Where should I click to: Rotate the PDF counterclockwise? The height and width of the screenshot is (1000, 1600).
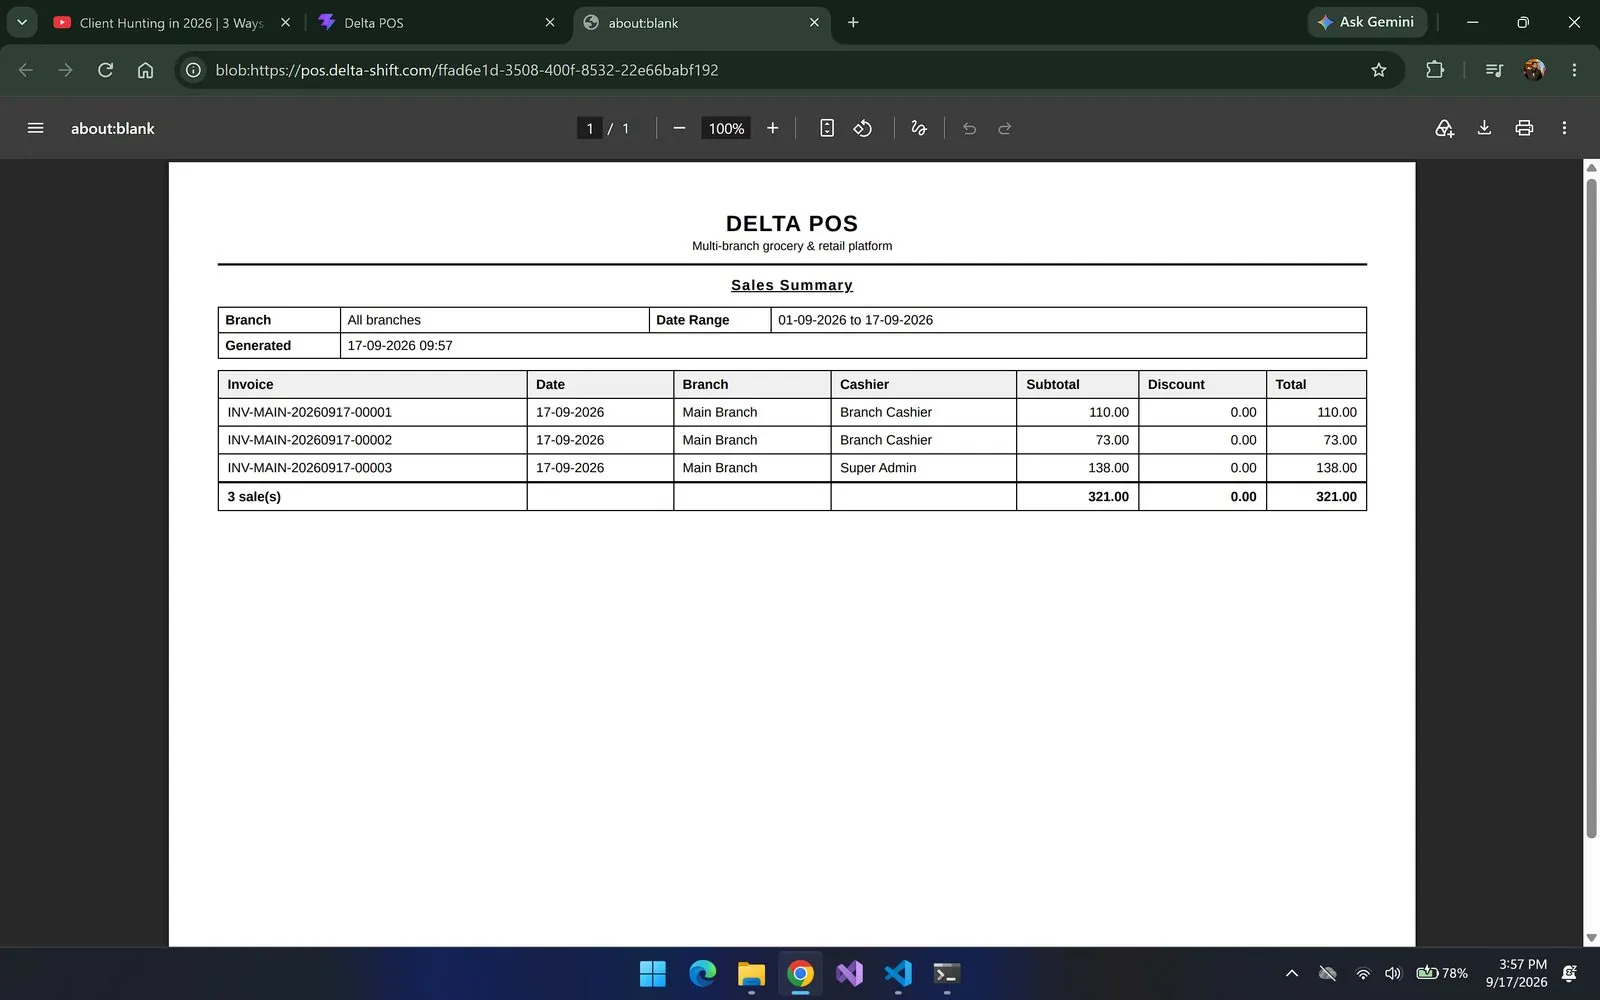[863, 128]
